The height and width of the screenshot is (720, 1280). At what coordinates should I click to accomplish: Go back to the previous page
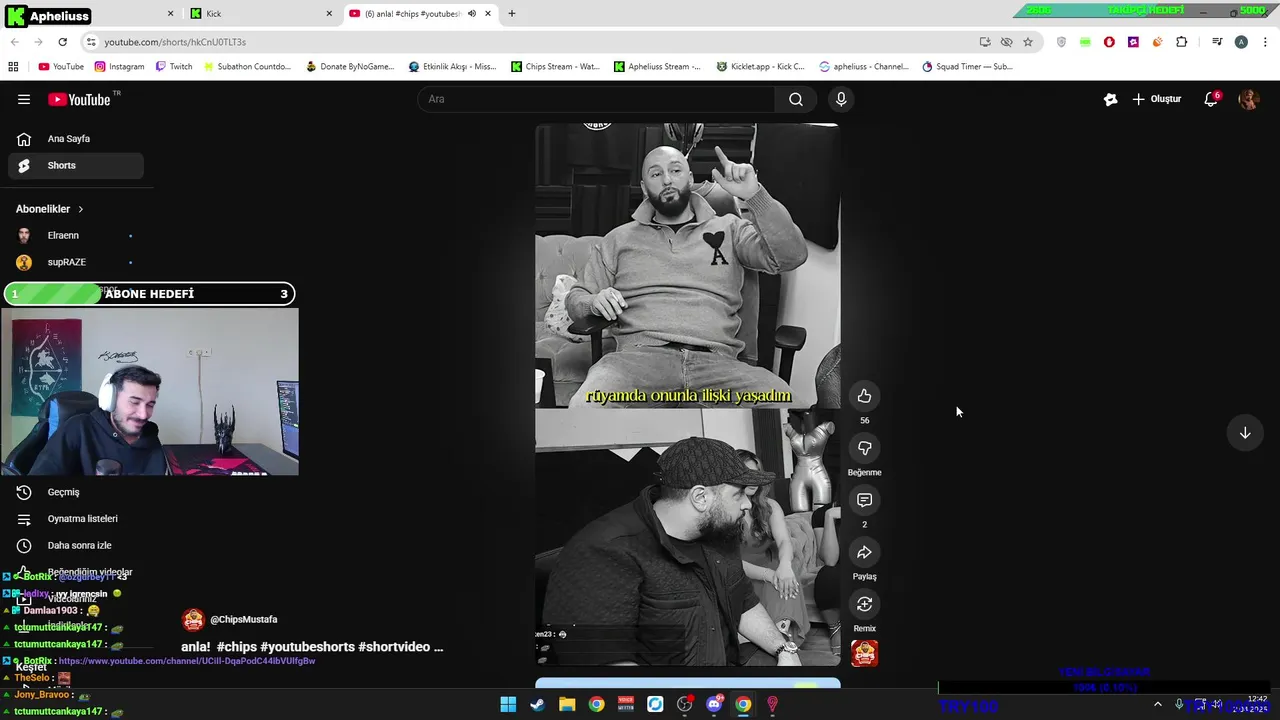pyautogui.click(x=14, y=42)
